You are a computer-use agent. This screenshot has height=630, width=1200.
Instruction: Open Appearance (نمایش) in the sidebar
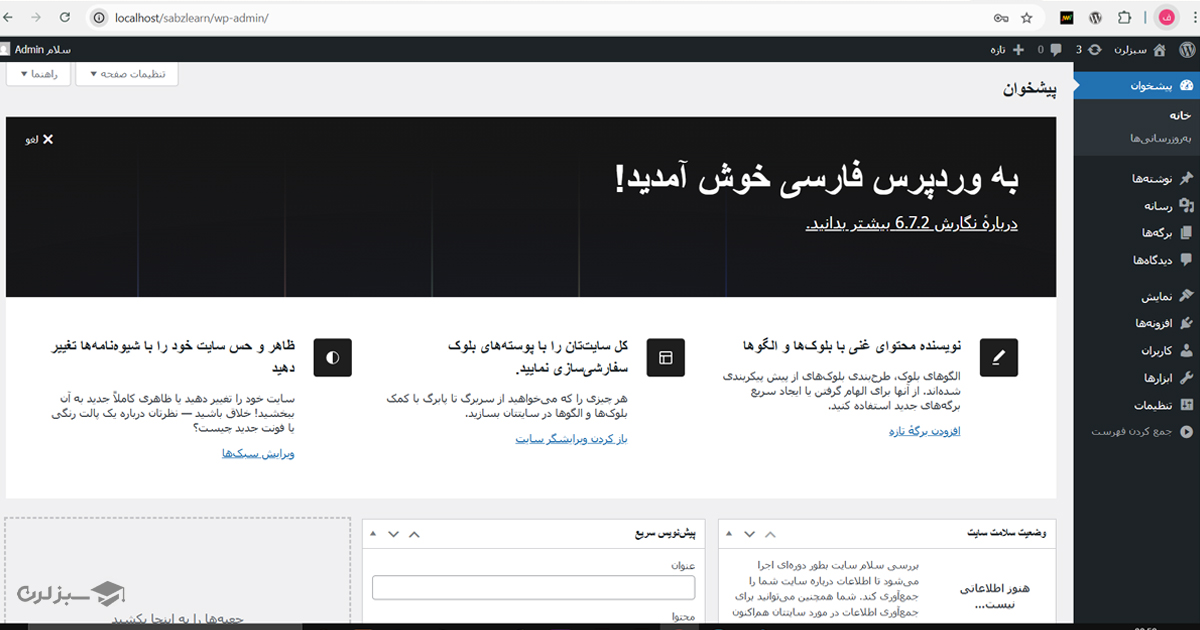pyautogui.click(x=1155, y=295)
